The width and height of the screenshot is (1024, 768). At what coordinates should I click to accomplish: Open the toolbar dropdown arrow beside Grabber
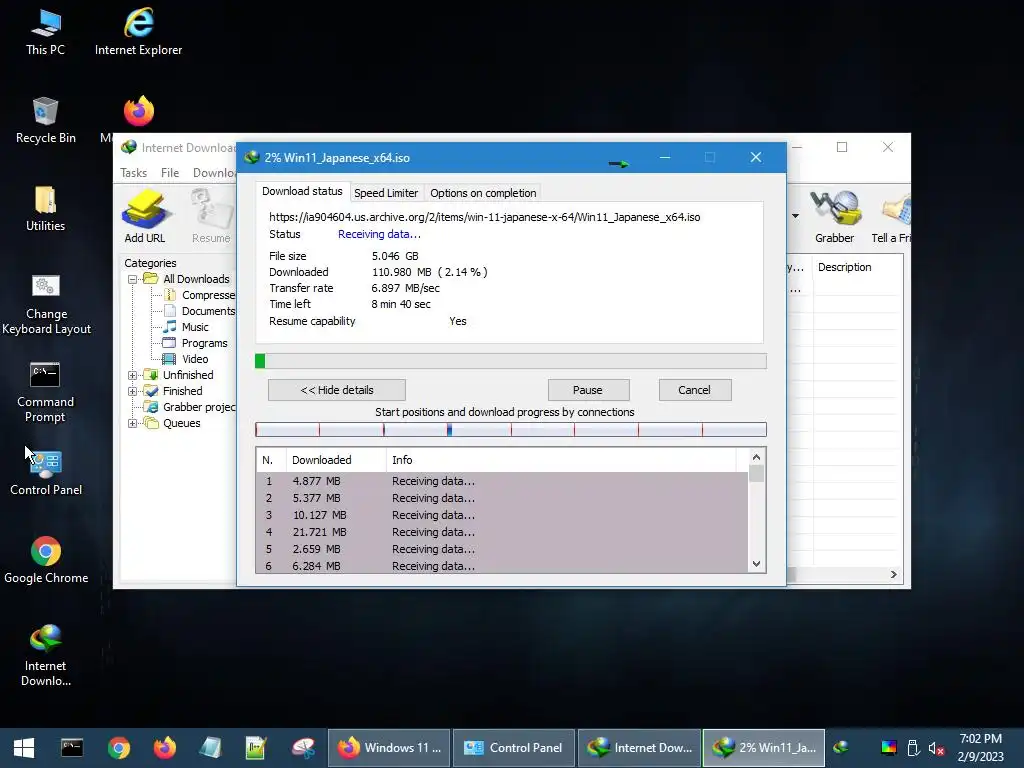click(x=795, y=216)
